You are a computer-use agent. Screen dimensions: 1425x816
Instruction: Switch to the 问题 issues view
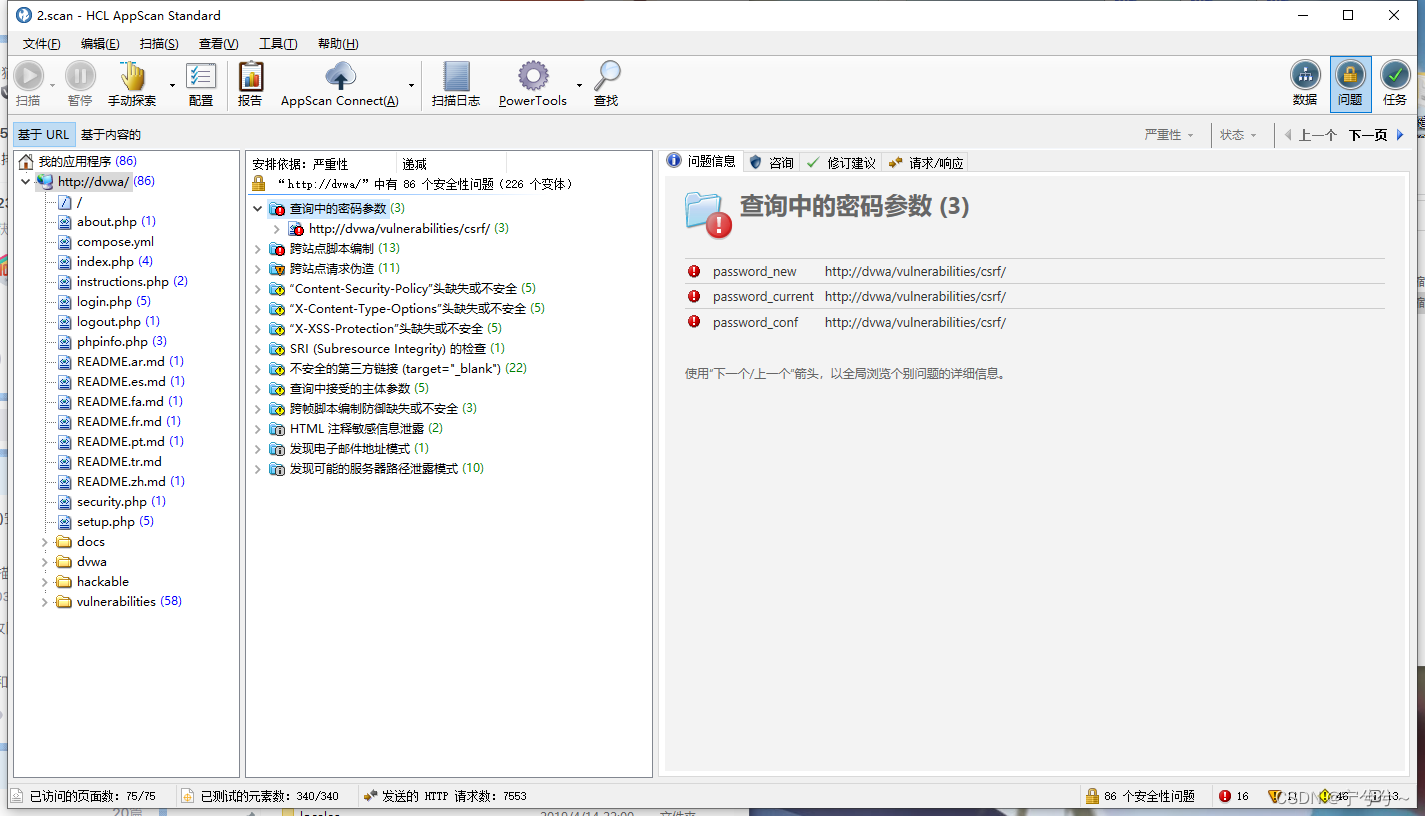pyautogui.click(x=1350, y=84)
